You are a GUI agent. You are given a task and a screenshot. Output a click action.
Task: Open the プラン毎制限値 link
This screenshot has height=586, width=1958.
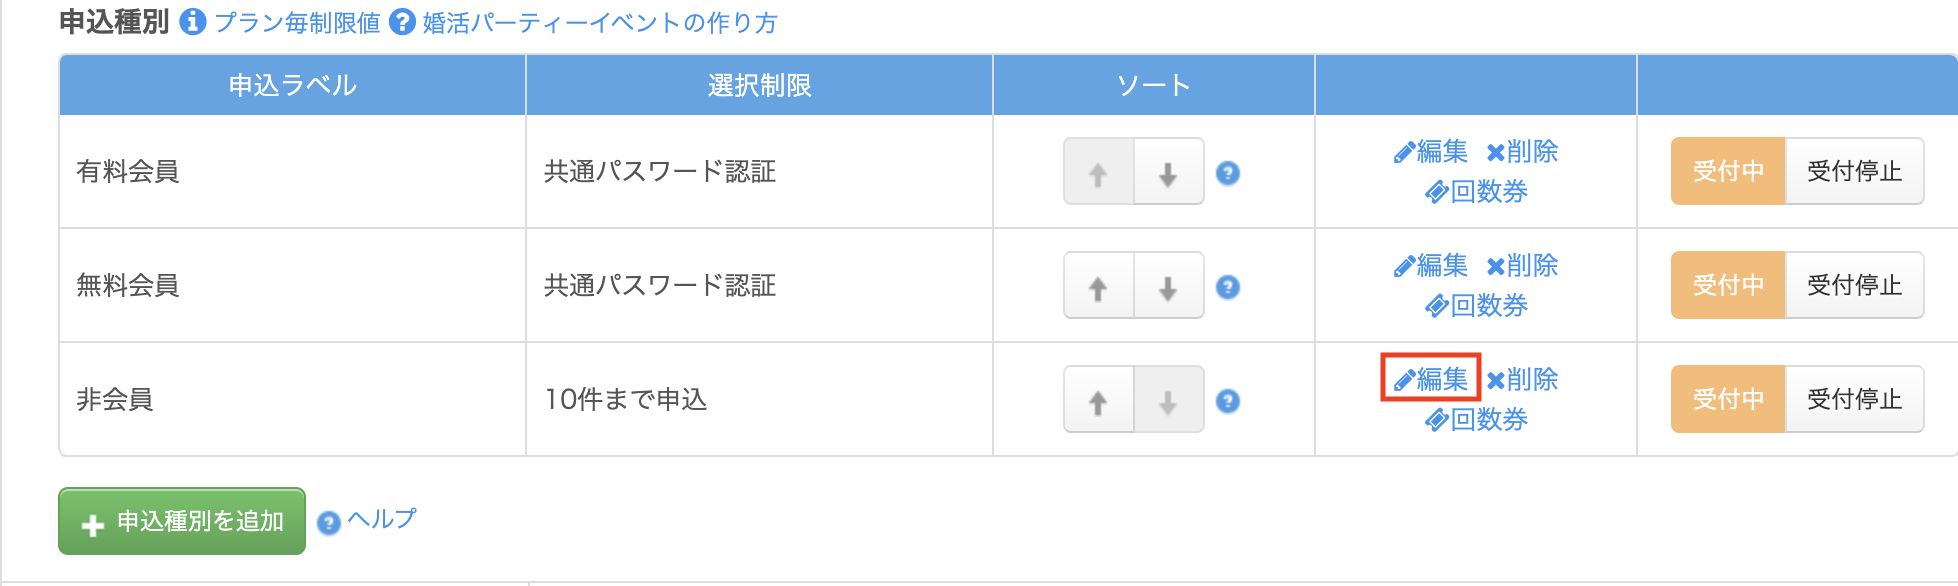[297, 22]
